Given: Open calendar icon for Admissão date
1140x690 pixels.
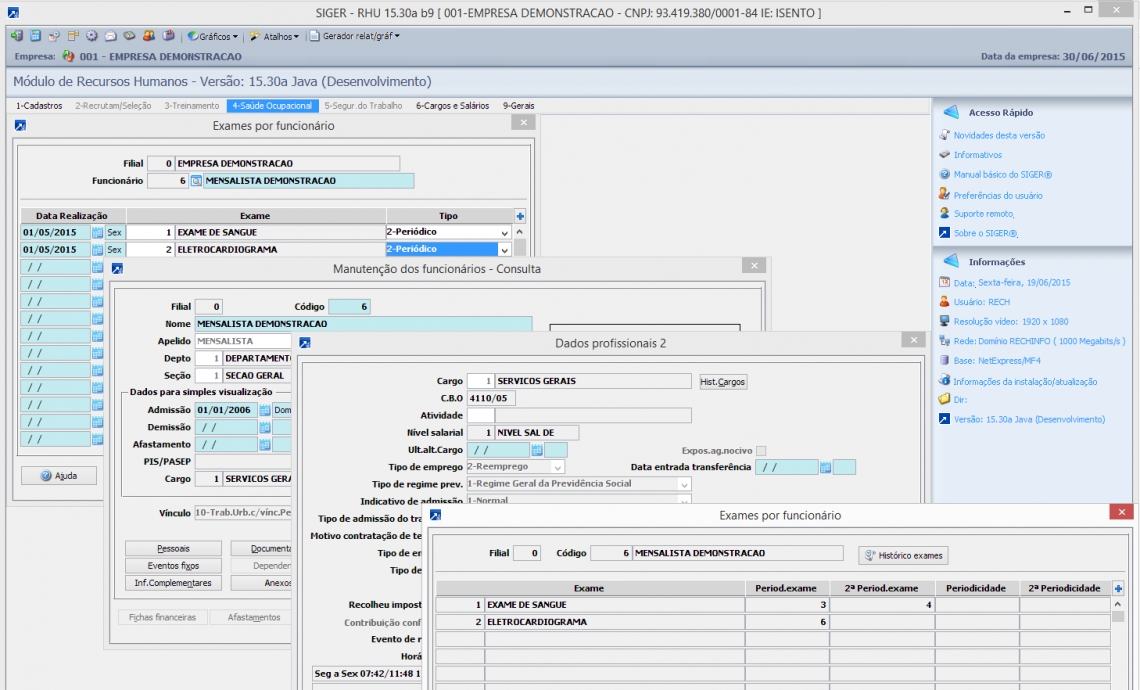Looking at the screenshot, I should (x=265, y=410).
